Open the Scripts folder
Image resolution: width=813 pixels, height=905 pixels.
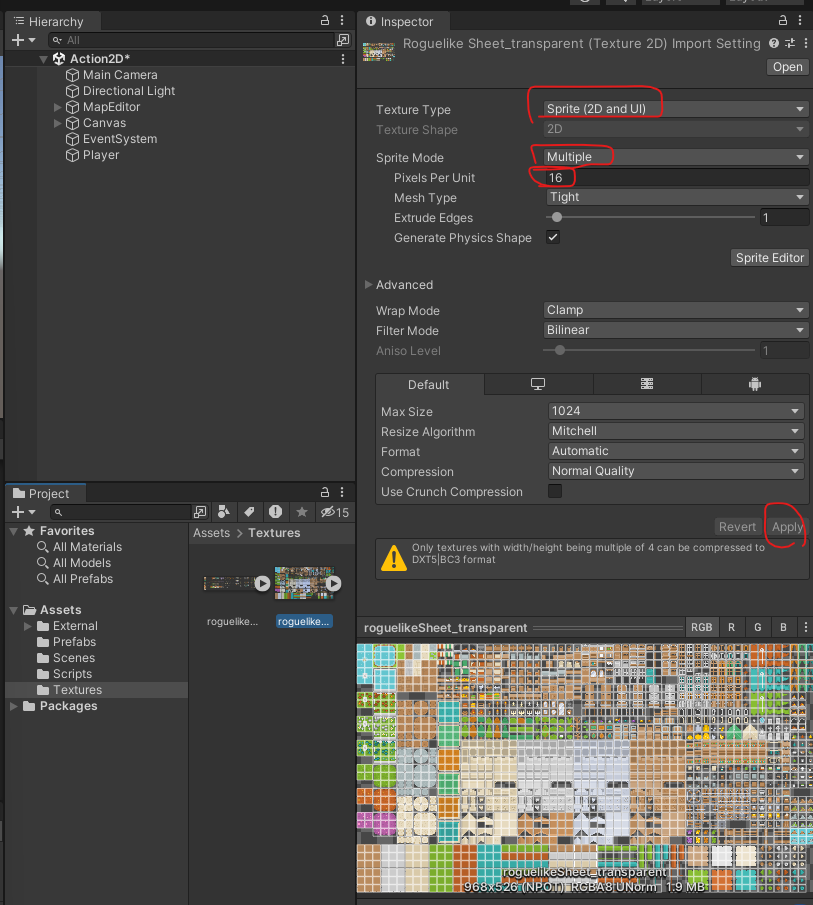(72, 674)
